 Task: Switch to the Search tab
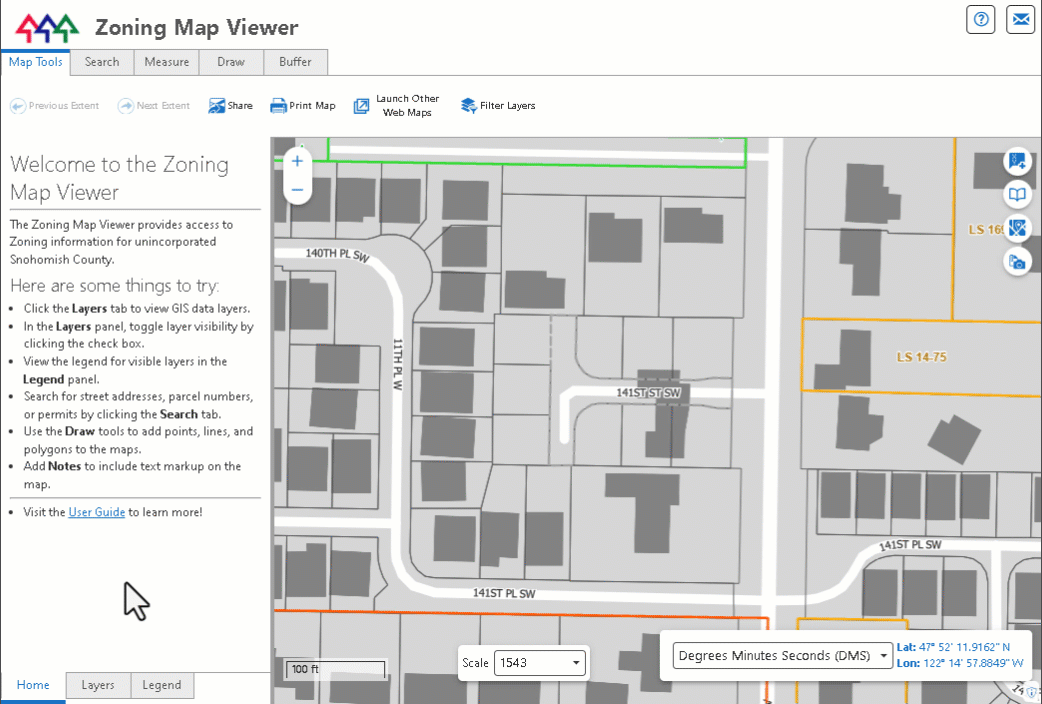102,62
